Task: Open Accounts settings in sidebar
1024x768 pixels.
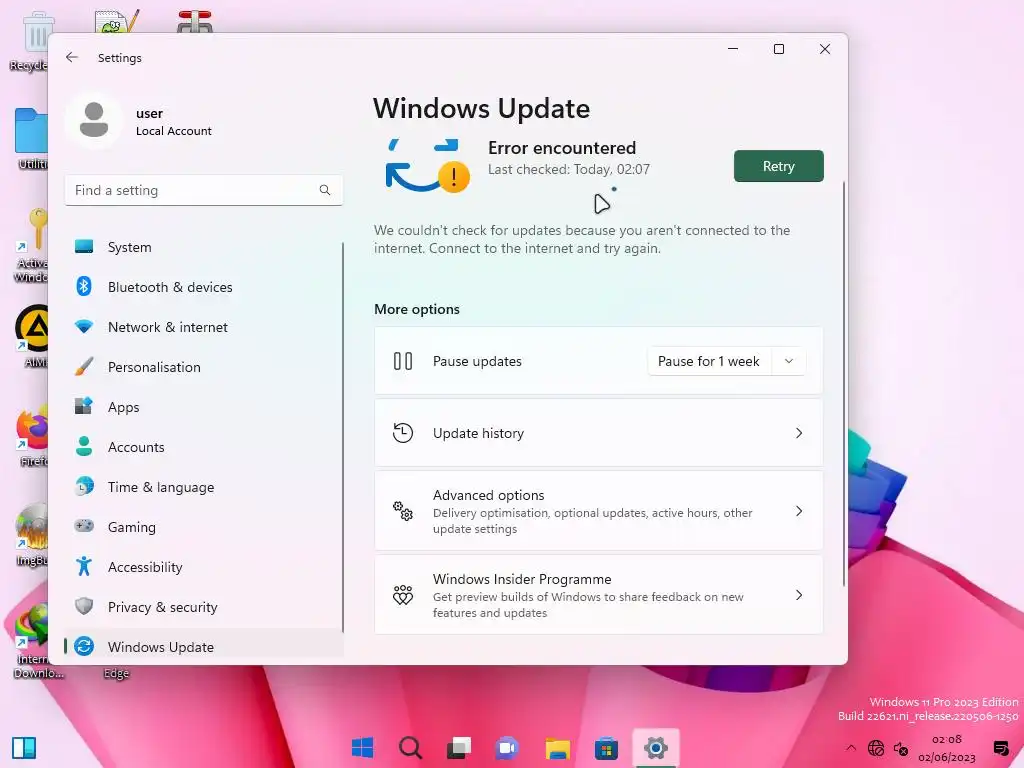Action: click(x=204, y=447)
